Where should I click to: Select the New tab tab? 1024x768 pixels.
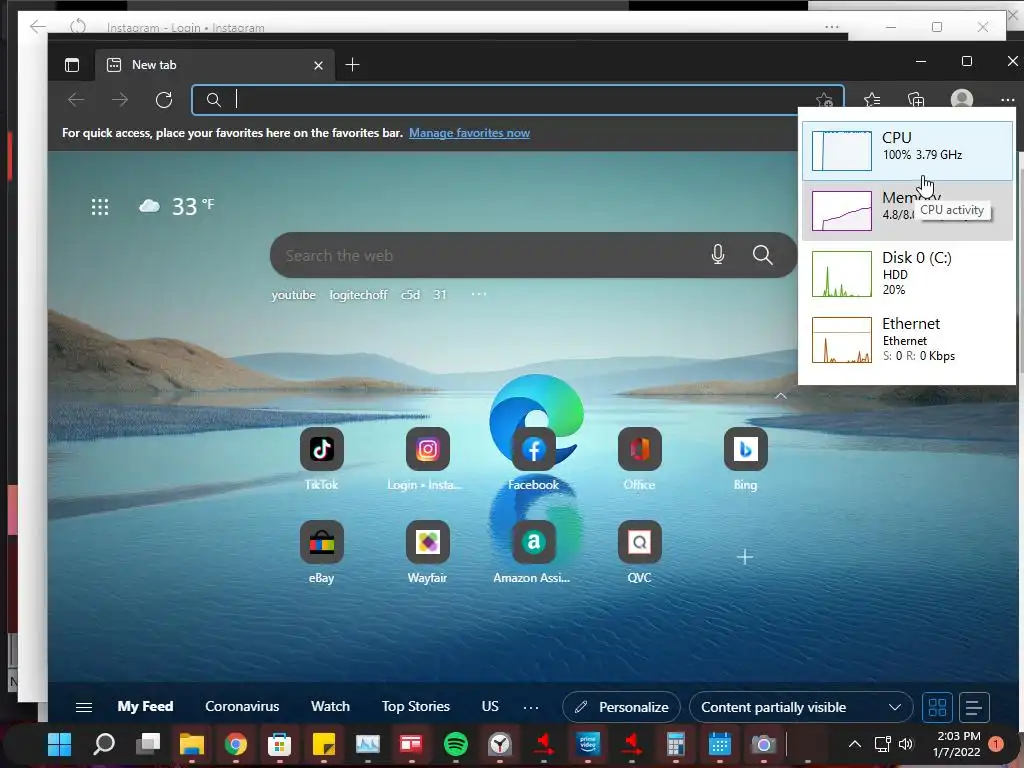pyautogui.click(x=215, y=65)
